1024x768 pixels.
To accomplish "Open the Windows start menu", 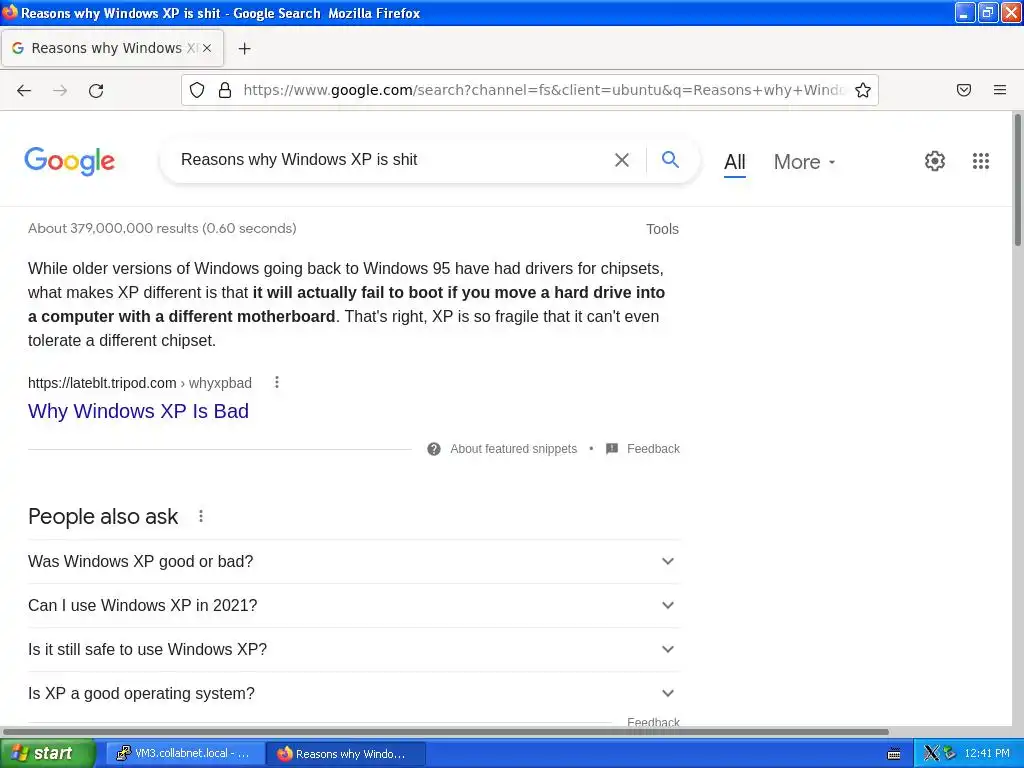I will click(x=47, y=753).
